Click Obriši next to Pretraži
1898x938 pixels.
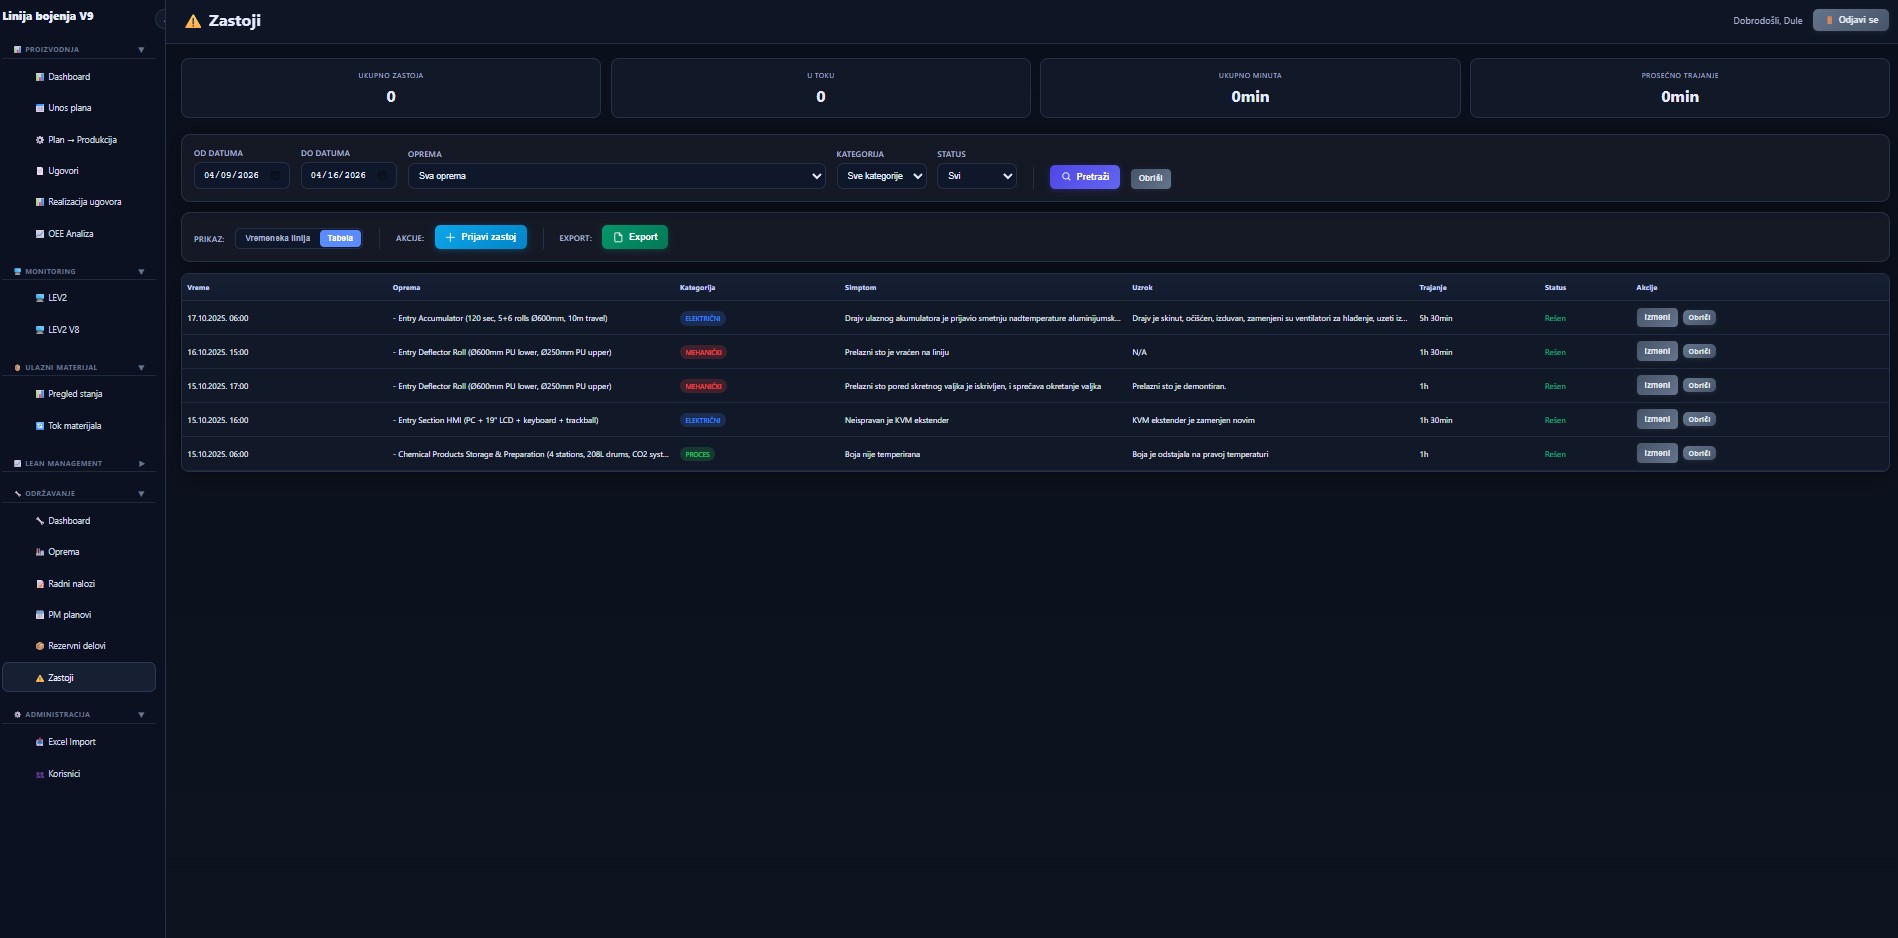coord(1151,178)
